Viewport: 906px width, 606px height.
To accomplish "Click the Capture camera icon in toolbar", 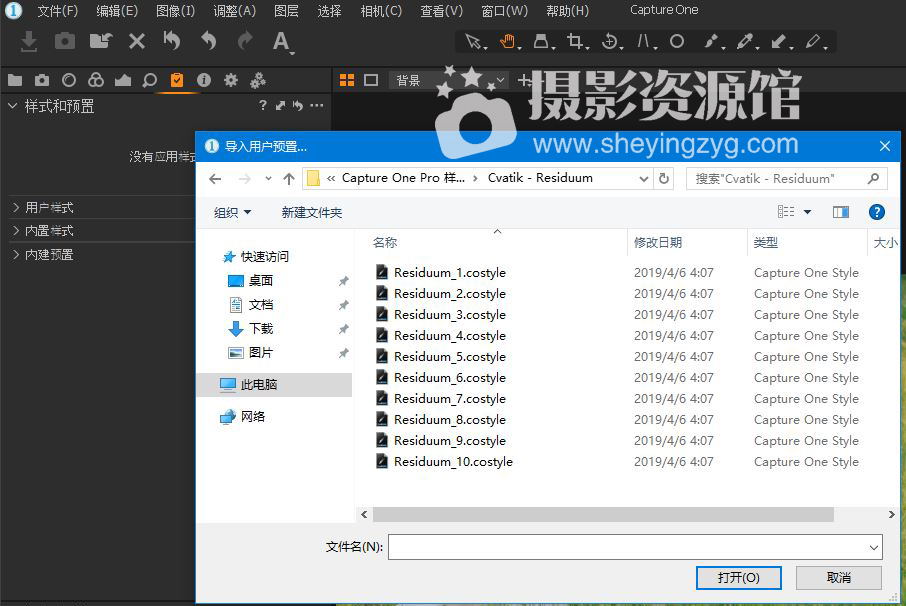I will coord(64,42).
